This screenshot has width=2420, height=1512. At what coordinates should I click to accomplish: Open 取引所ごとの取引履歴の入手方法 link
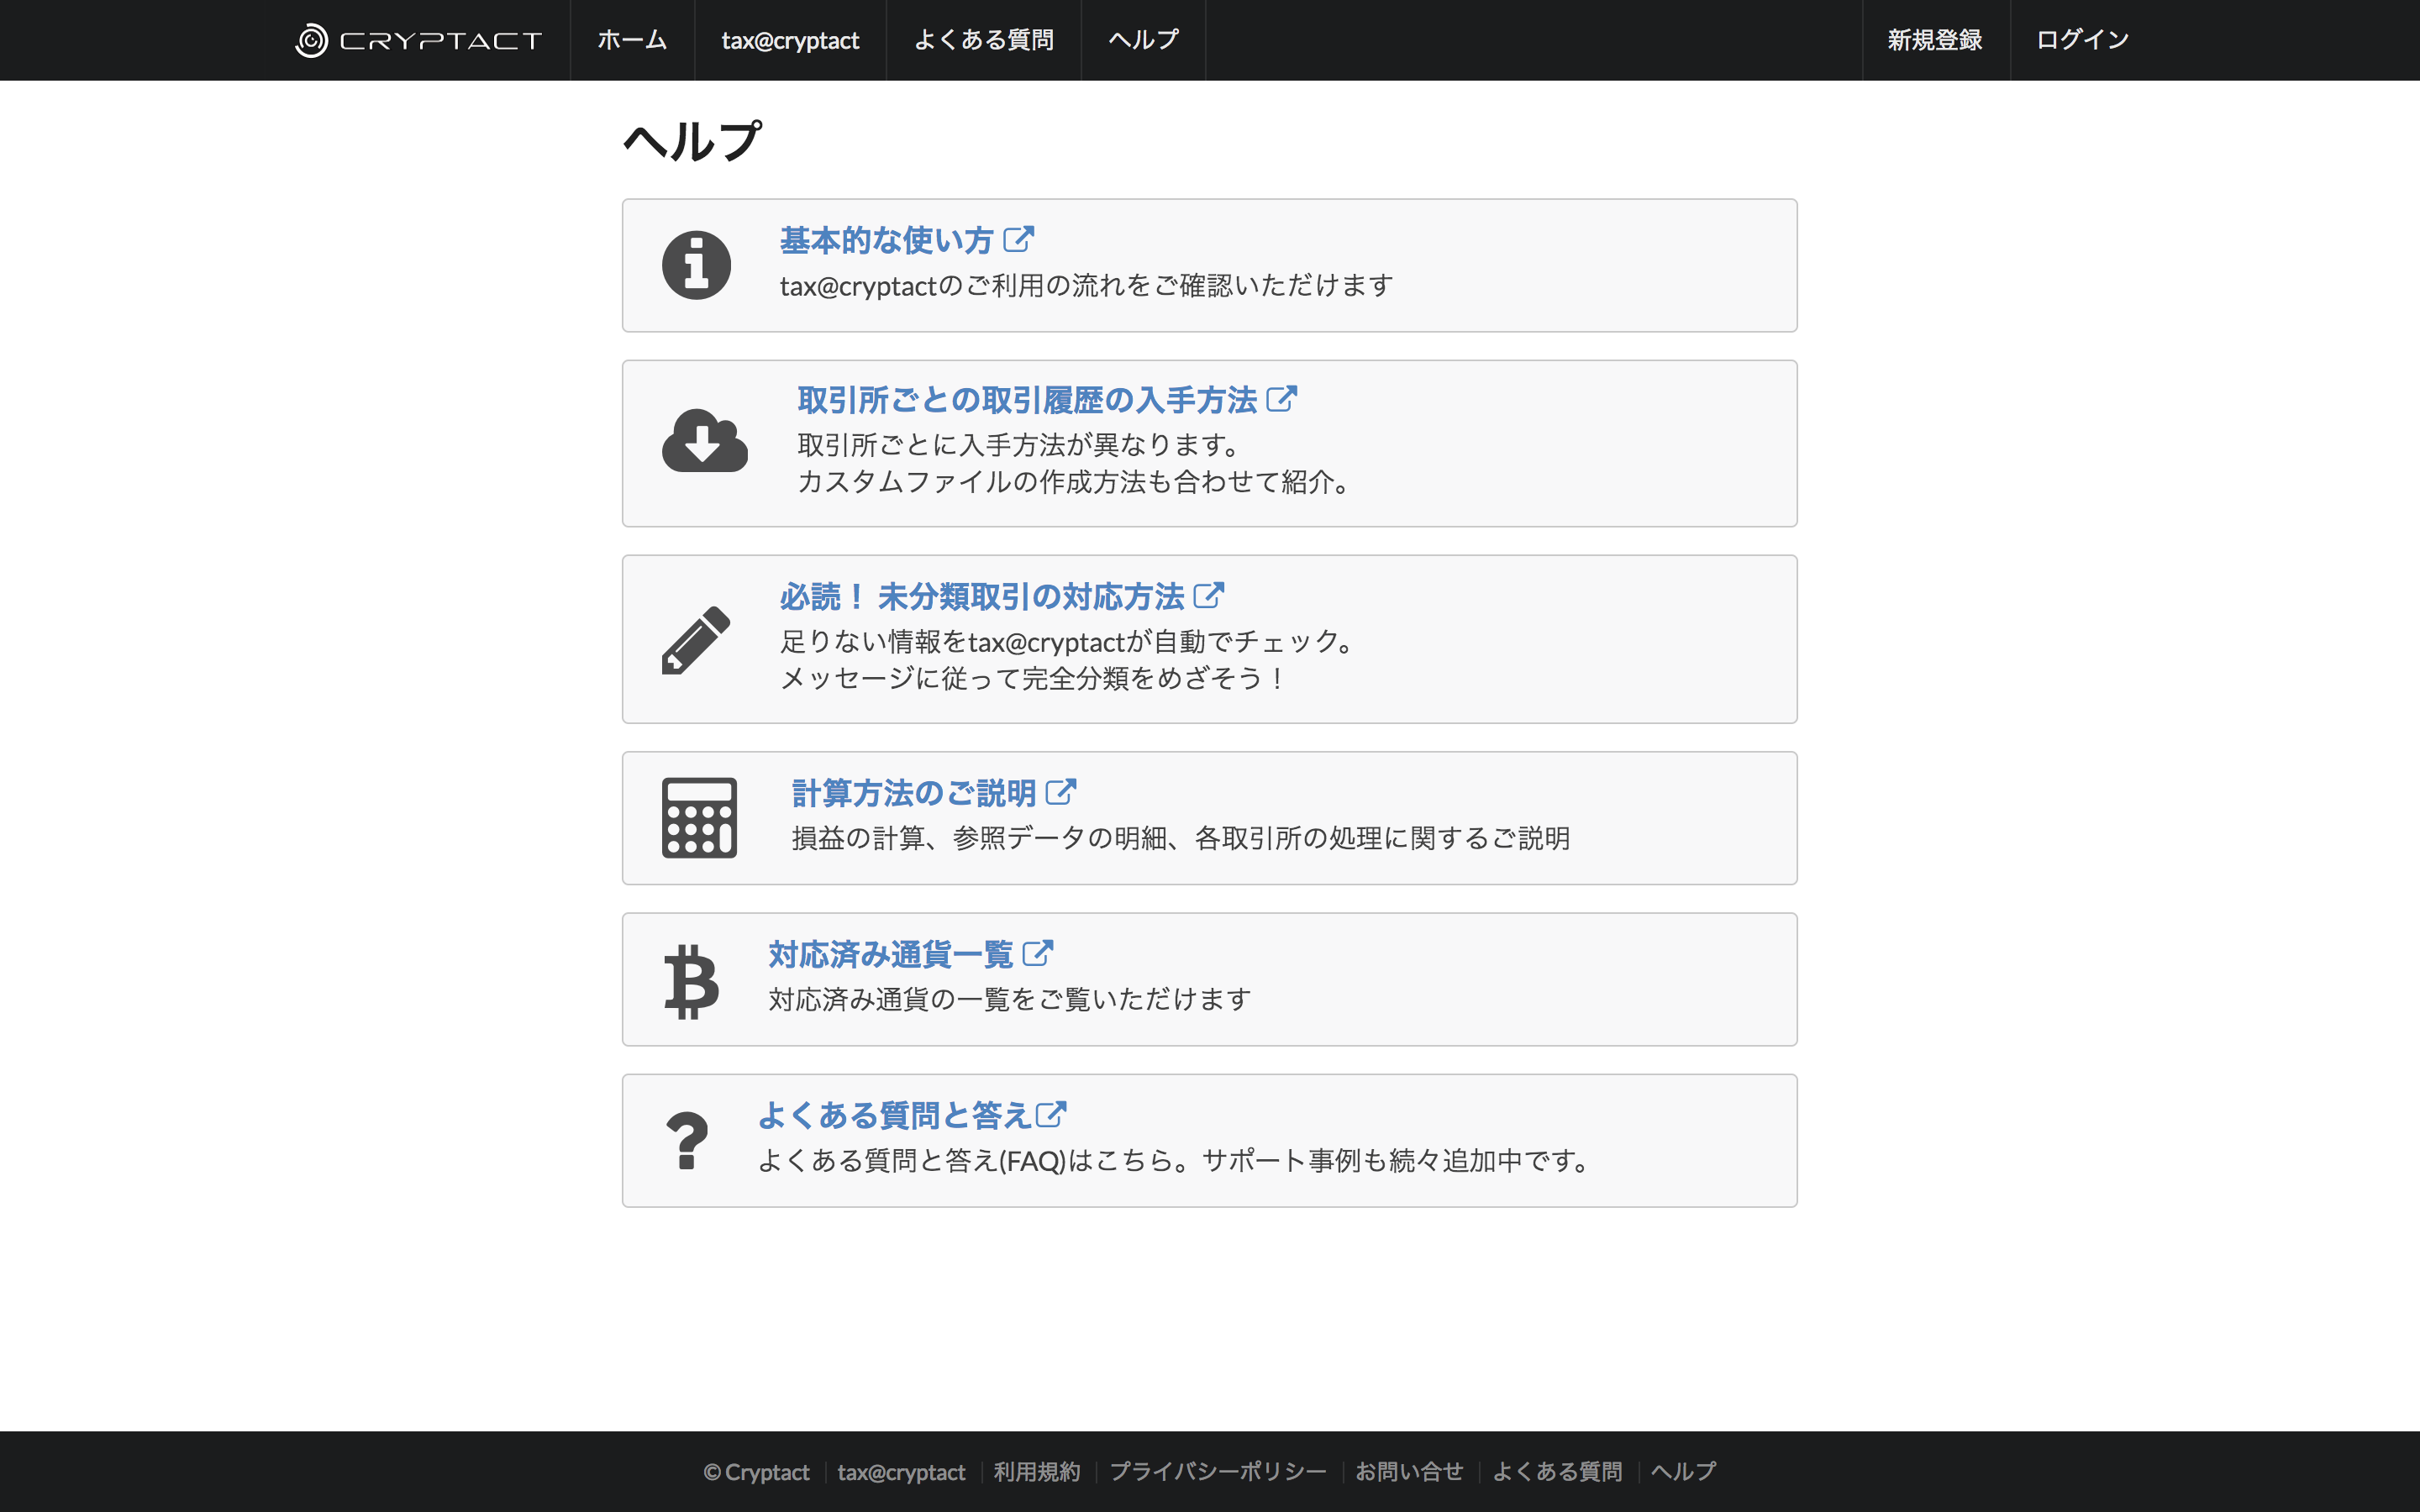pyautogui.click(x=1027, y=400)
